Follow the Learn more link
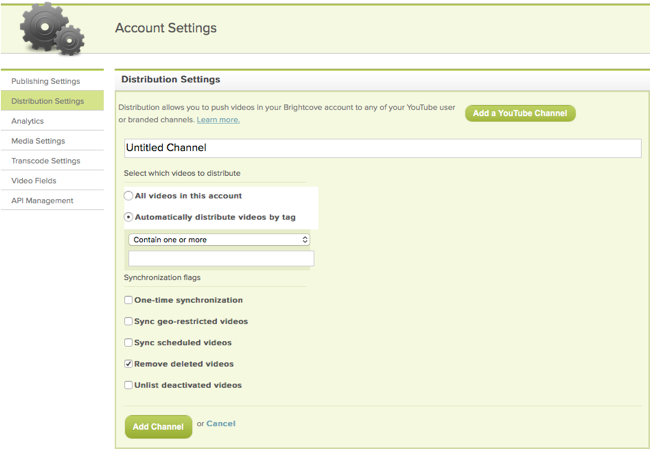The image size is (650, 449). [218, 120]
